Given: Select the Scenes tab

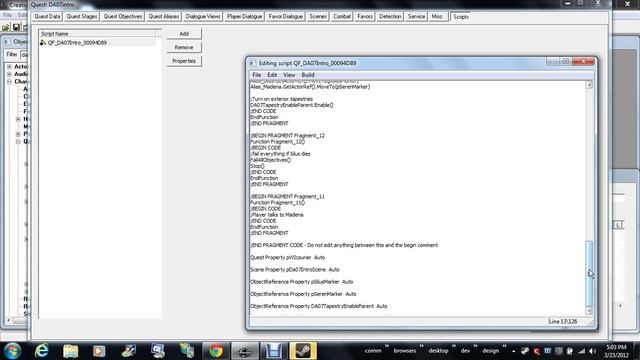Looking at the screenshot, I should [318, 16].
